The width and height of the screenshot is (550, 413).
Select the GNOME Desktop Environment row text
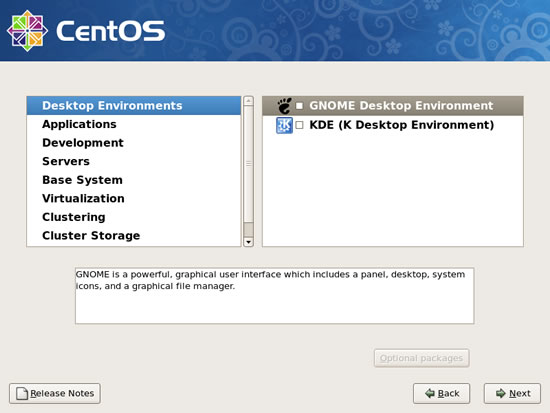point(401,106)
